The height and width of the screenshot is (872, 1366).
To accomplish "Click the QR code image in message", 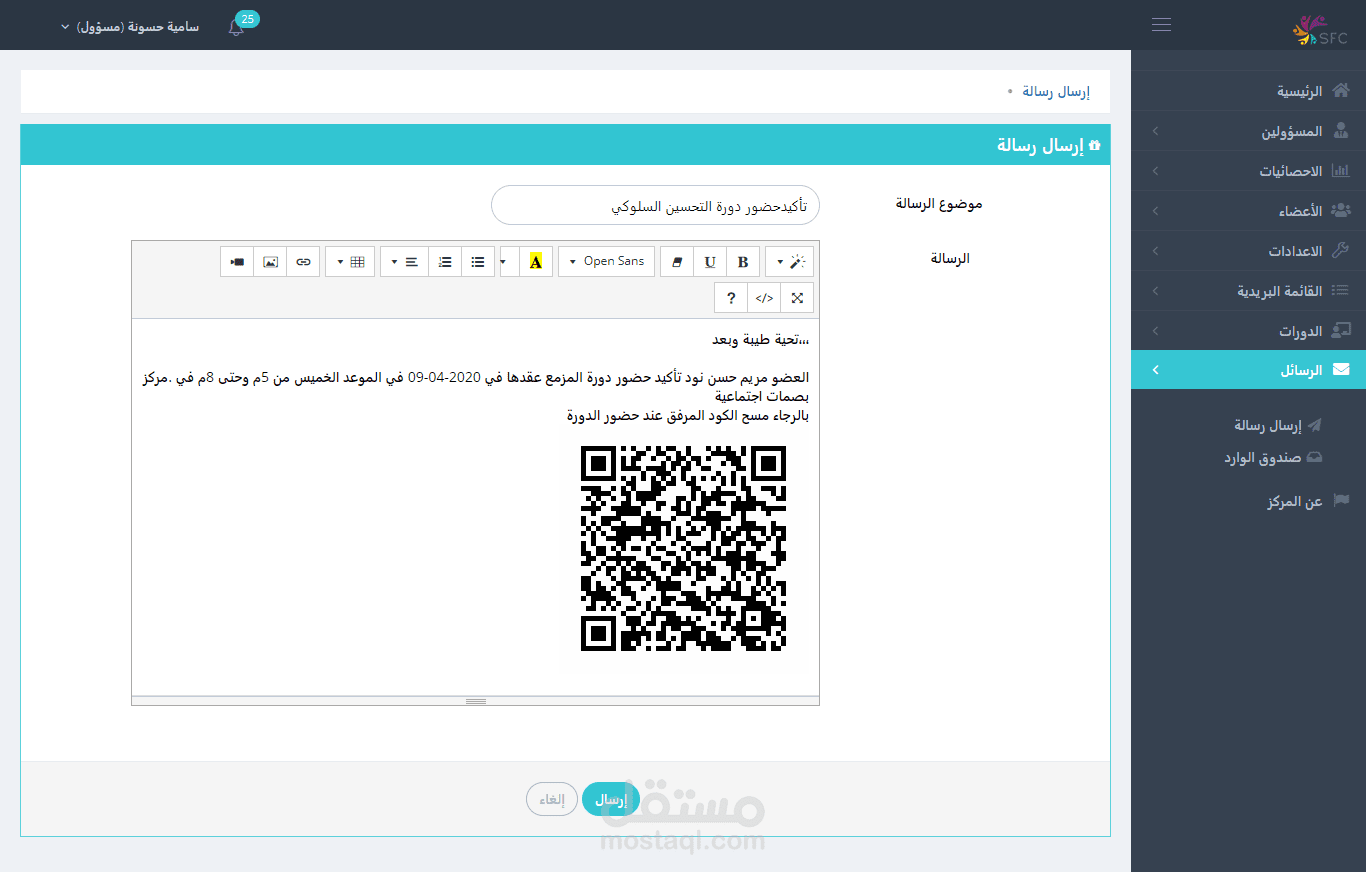I will 683,548.
